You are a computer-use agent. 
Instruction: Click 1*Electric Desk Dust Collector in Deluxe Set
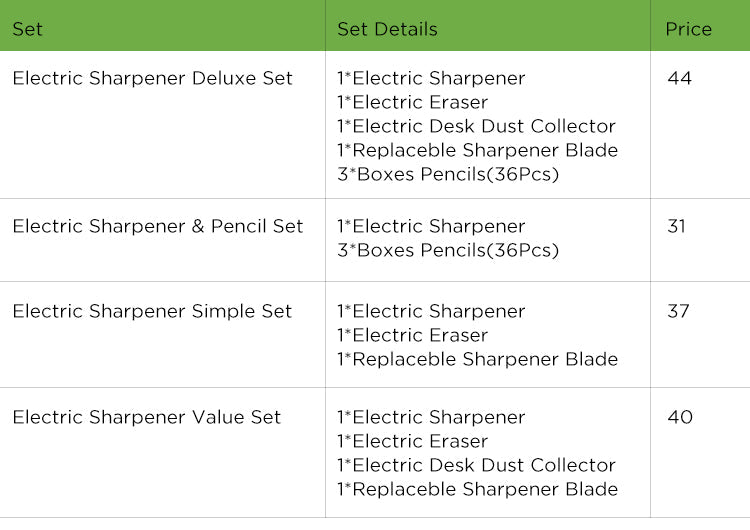[476, 126]
